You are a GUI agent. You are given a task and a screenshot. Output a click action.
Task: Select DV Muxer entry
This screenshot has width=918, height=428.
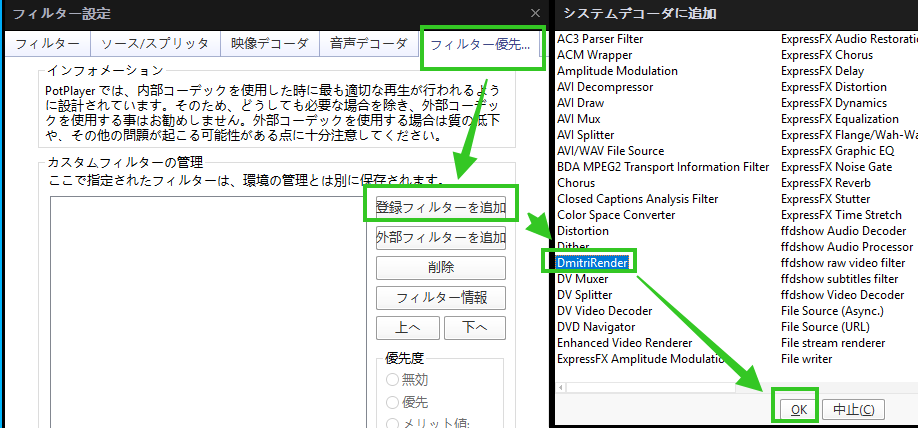click(583, 279)
